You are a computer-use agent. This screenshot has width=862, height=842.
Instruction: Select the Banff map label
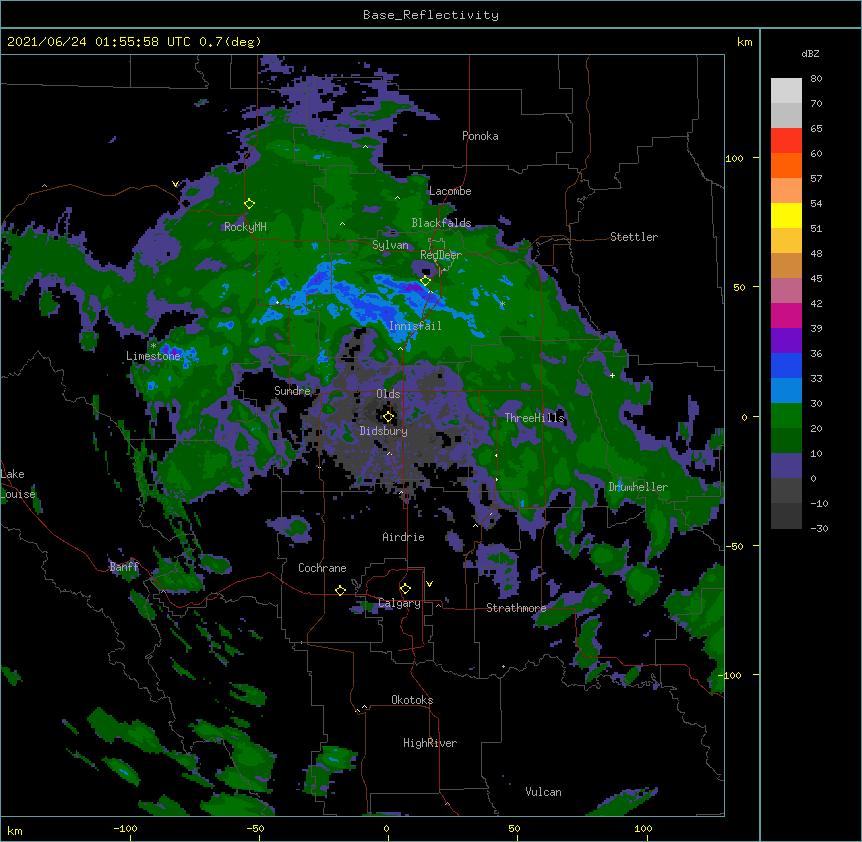coord(124,567)
